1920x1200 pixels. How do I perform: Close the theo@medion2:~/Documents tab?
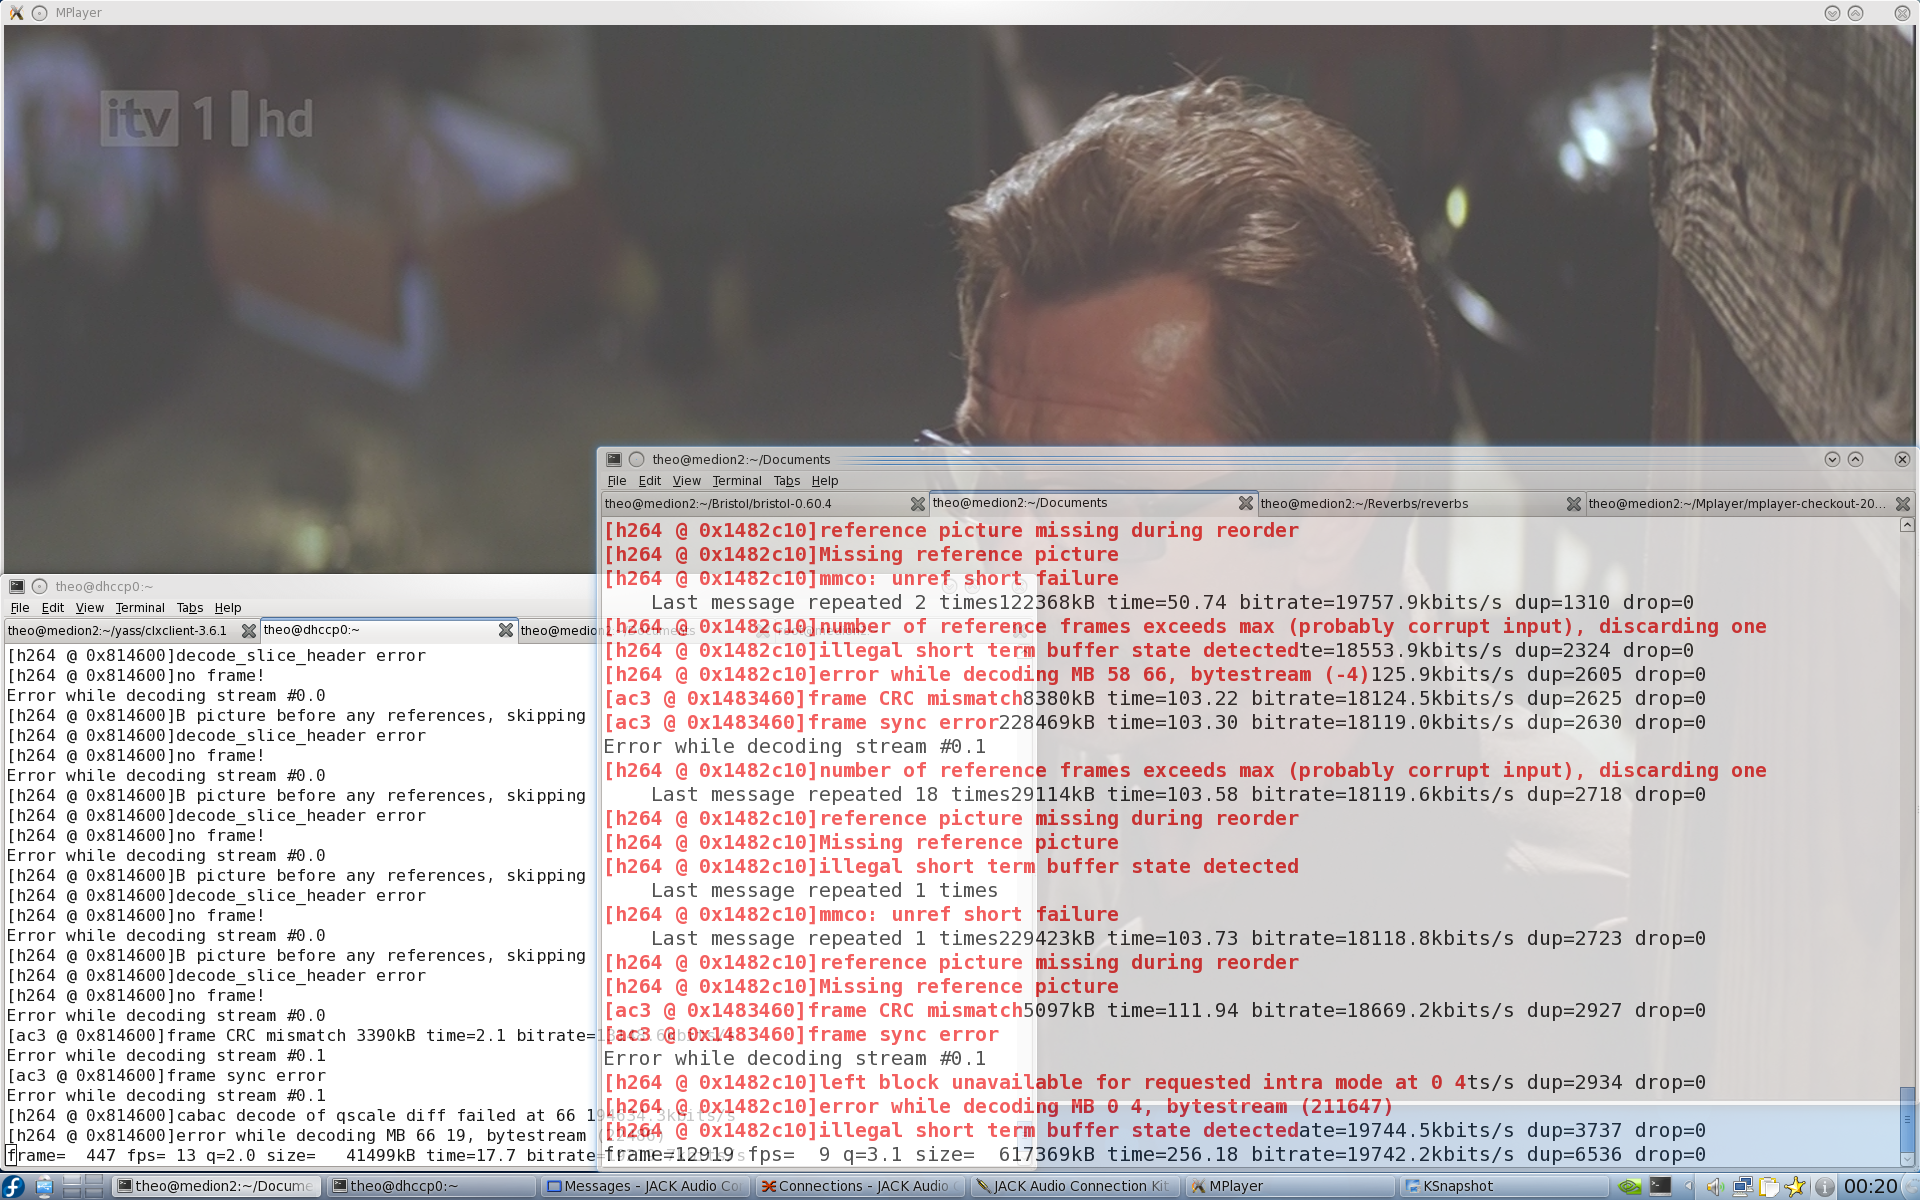(1246, 503)
